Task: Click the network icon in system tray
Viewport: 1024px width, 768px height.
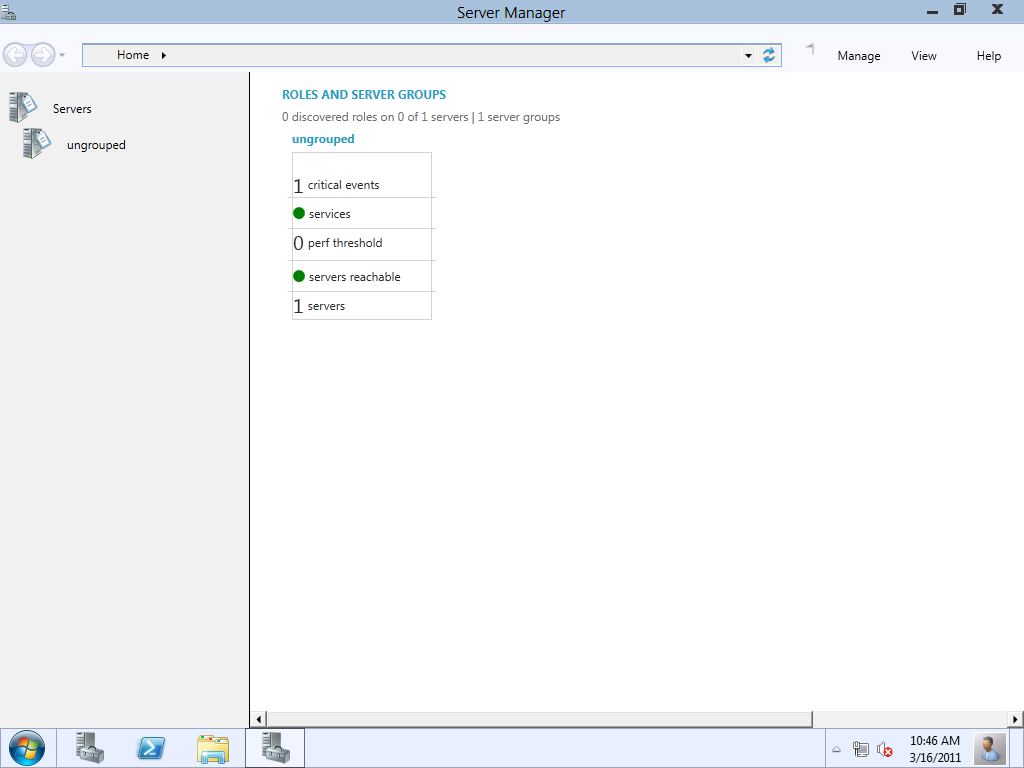Action: 861,749
